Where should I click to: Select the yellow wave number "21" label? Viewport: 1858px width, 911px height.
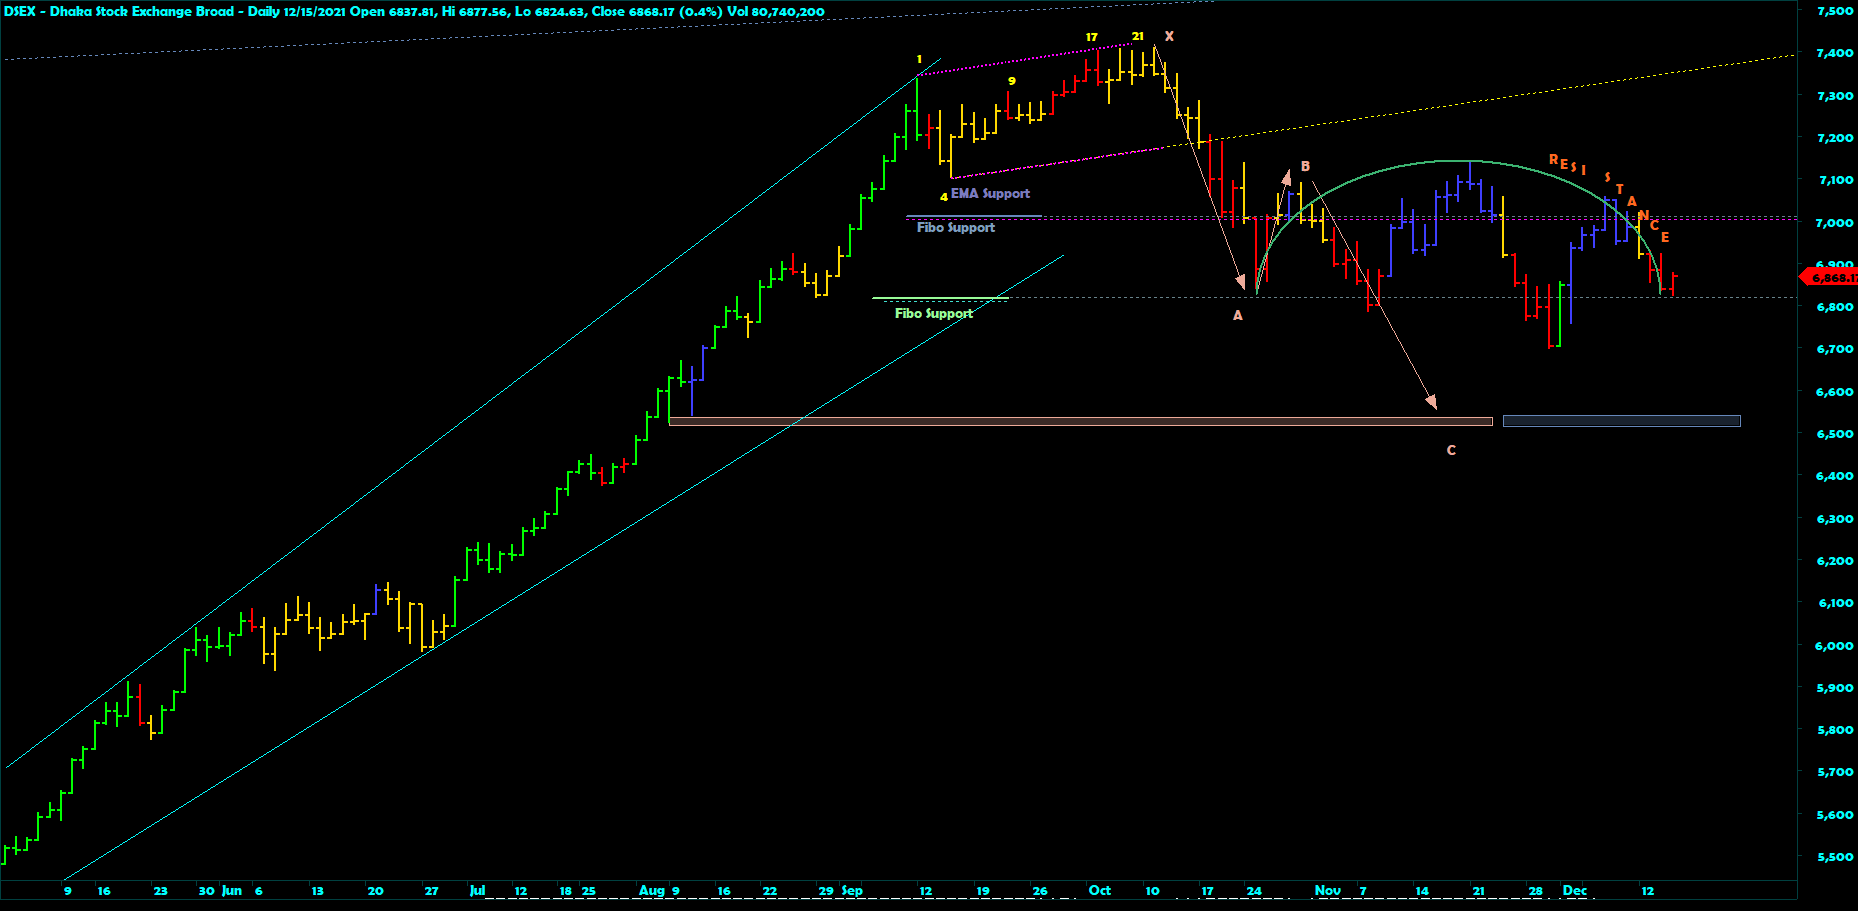tap(1137, 36)
